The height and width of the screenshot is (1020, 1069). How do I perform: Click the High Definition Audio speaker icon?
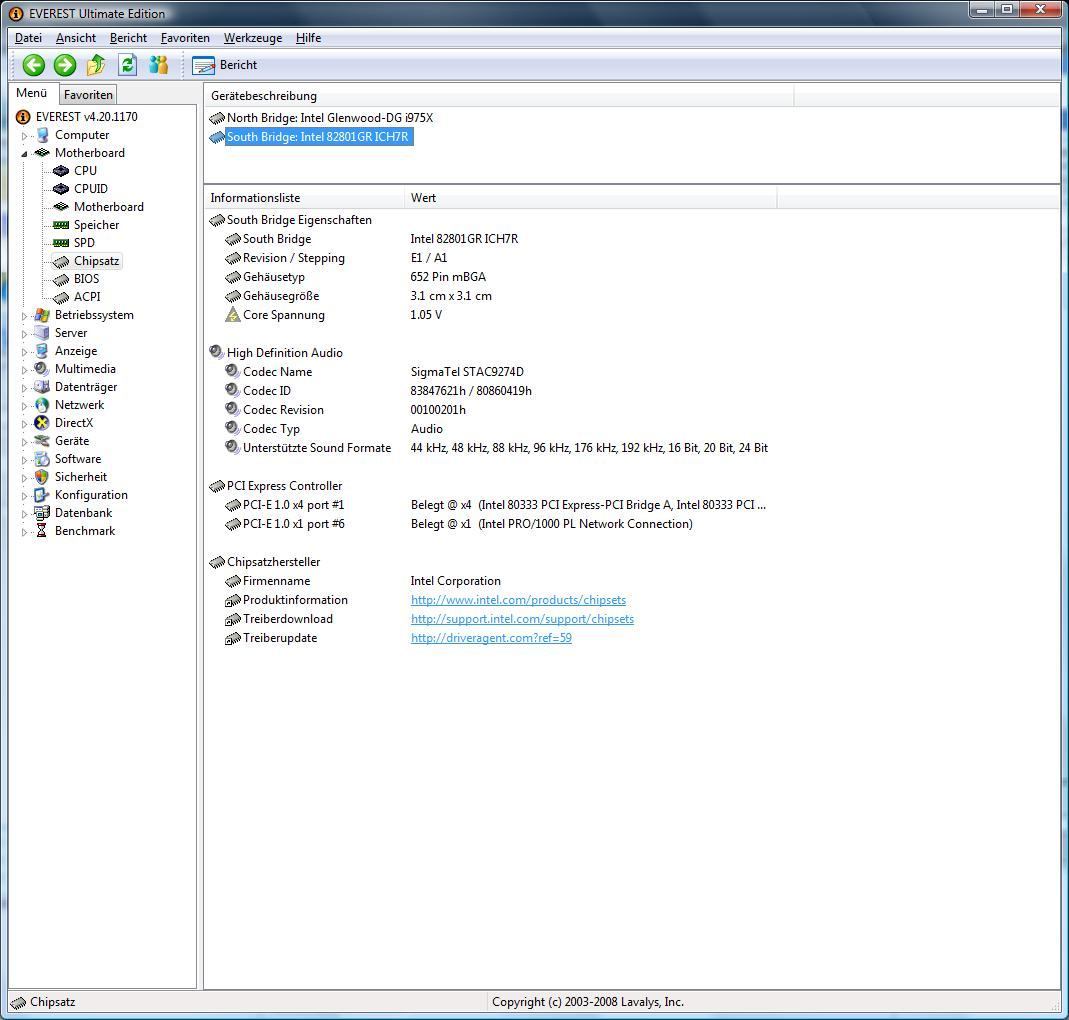click(x=217, y=352)
